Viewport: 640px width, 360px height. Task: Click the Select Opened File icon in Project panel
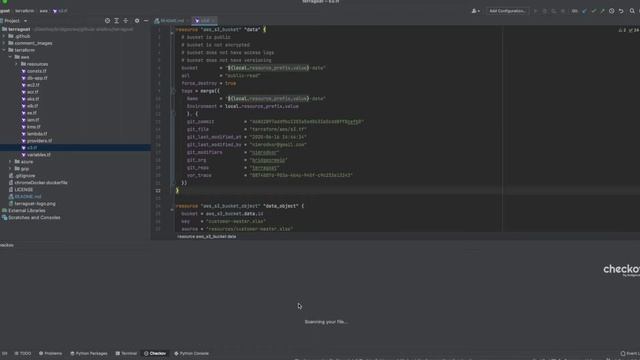point(107,21)
